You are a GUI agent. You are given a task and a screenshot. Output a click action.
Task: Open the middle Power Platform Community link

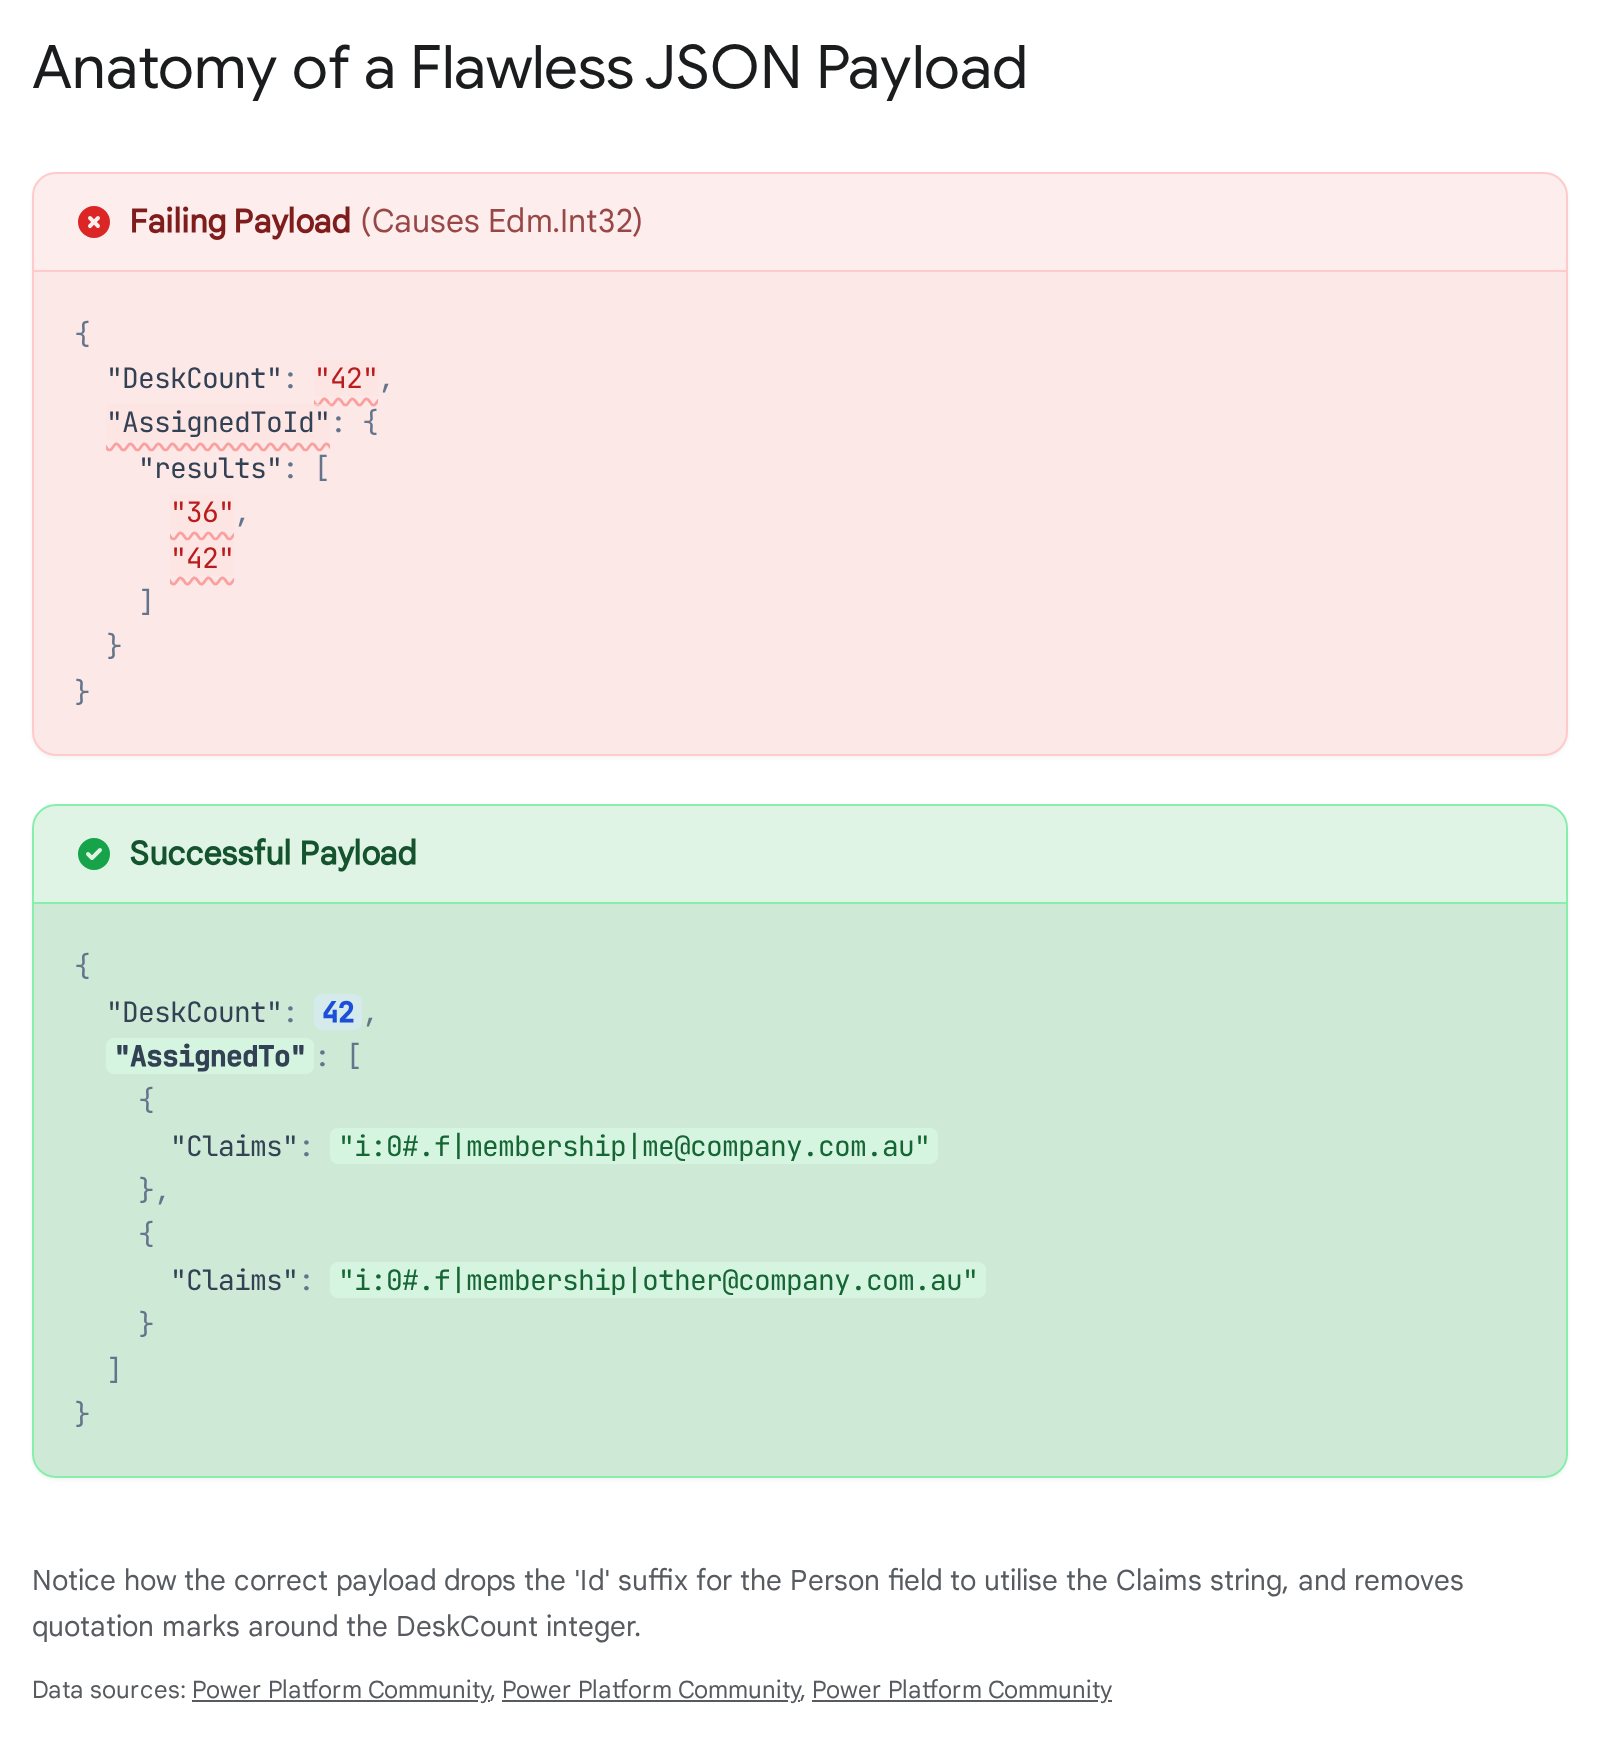click(651, 1690)
